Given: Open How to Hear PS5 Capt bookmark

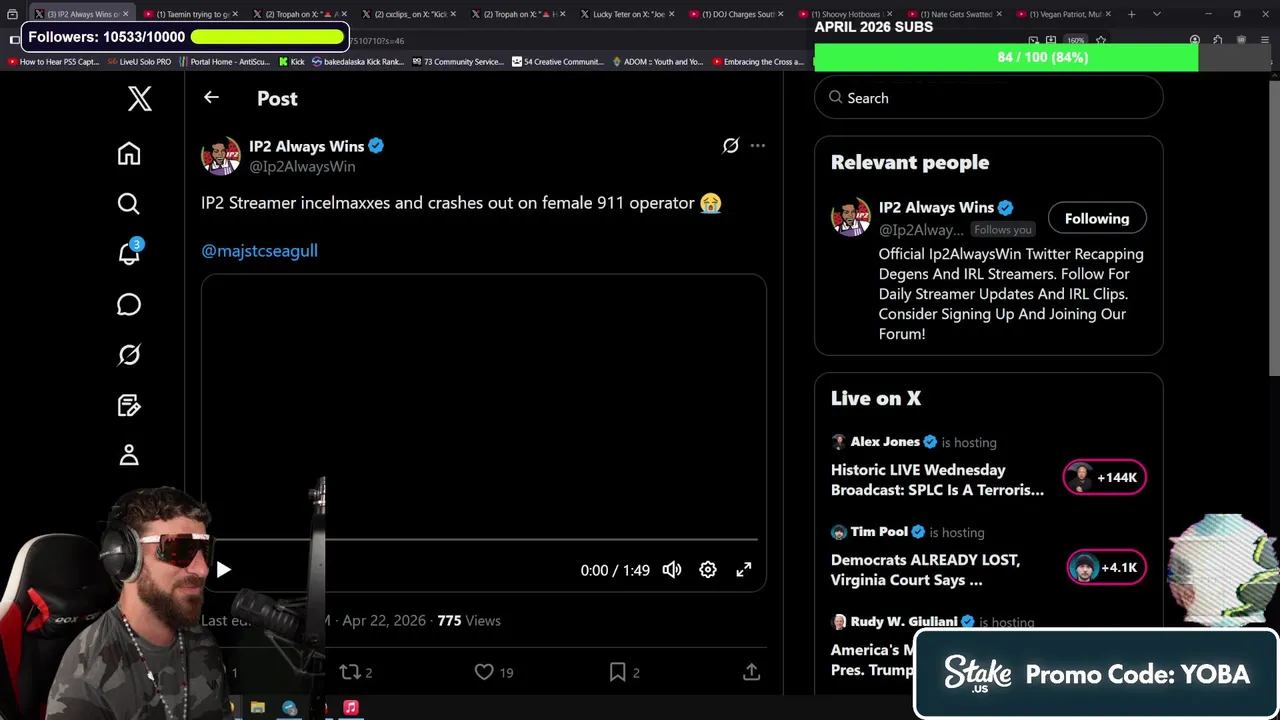Looking at the screenshot, I should click(53, 62).
